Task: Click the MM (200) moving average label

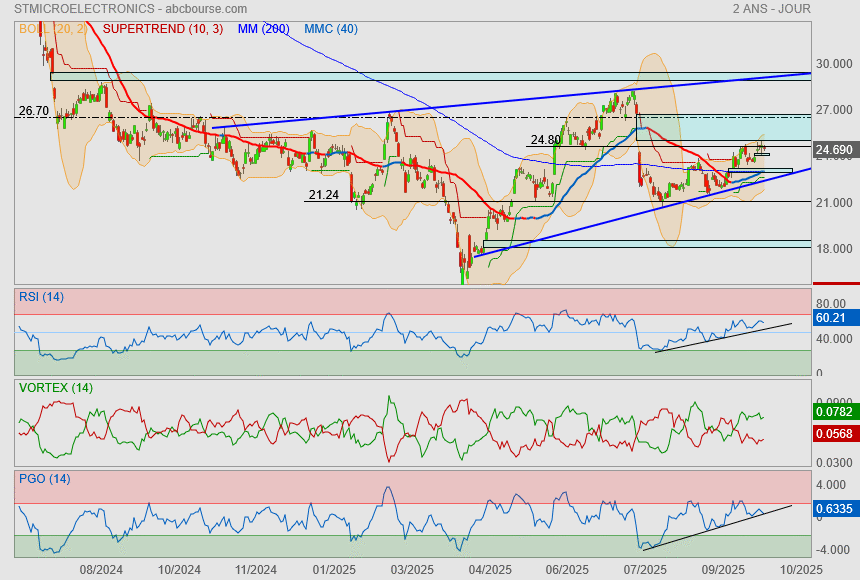Action: pyautogui.click(x=263, y=29)
